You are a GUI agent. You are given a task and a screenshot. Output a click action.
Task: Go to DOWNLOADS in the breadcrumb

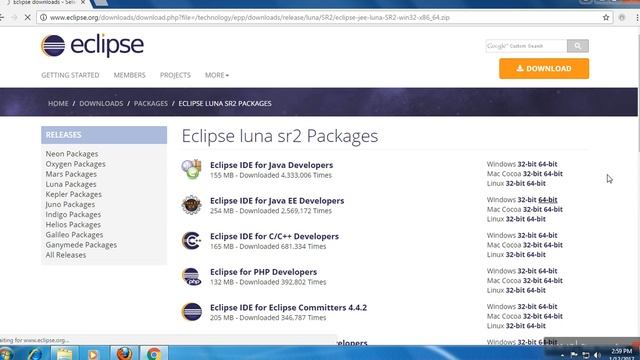click(101, 104)
